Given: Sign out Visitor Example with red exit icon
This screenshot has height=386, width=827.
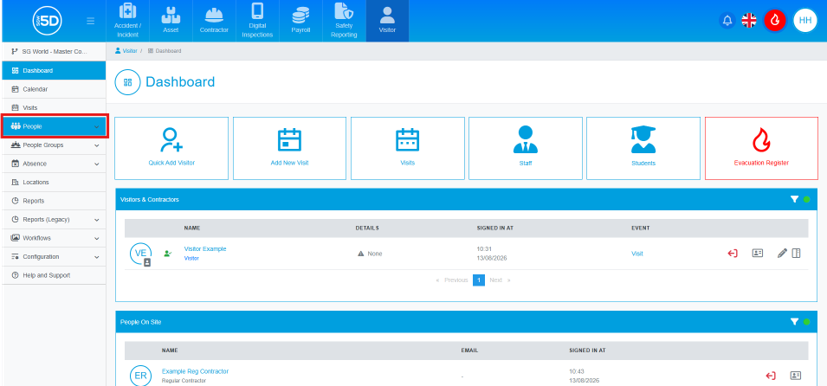Looking at the screenshot, I should [x=732, y=254].
